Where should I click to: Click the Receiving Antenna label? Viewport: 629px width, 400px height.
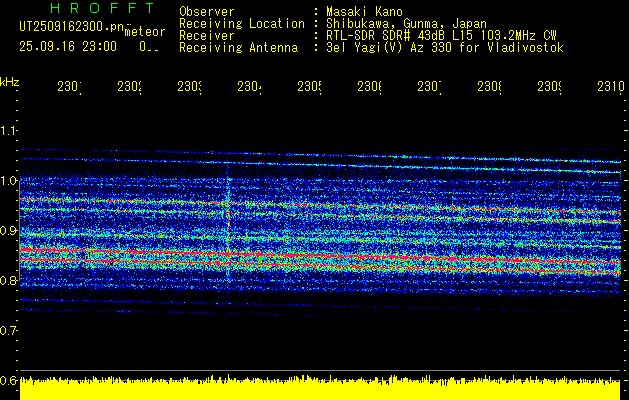pyautogui.click(x=239, y=48)
